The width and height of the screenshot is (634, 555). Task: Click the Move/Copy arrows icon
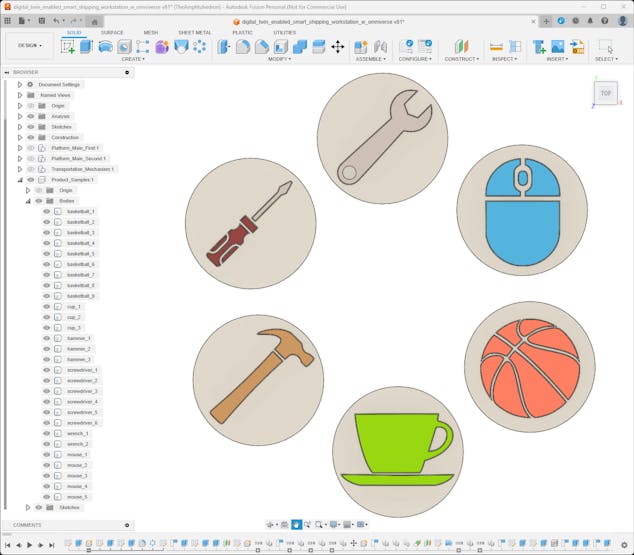[337, 46]
